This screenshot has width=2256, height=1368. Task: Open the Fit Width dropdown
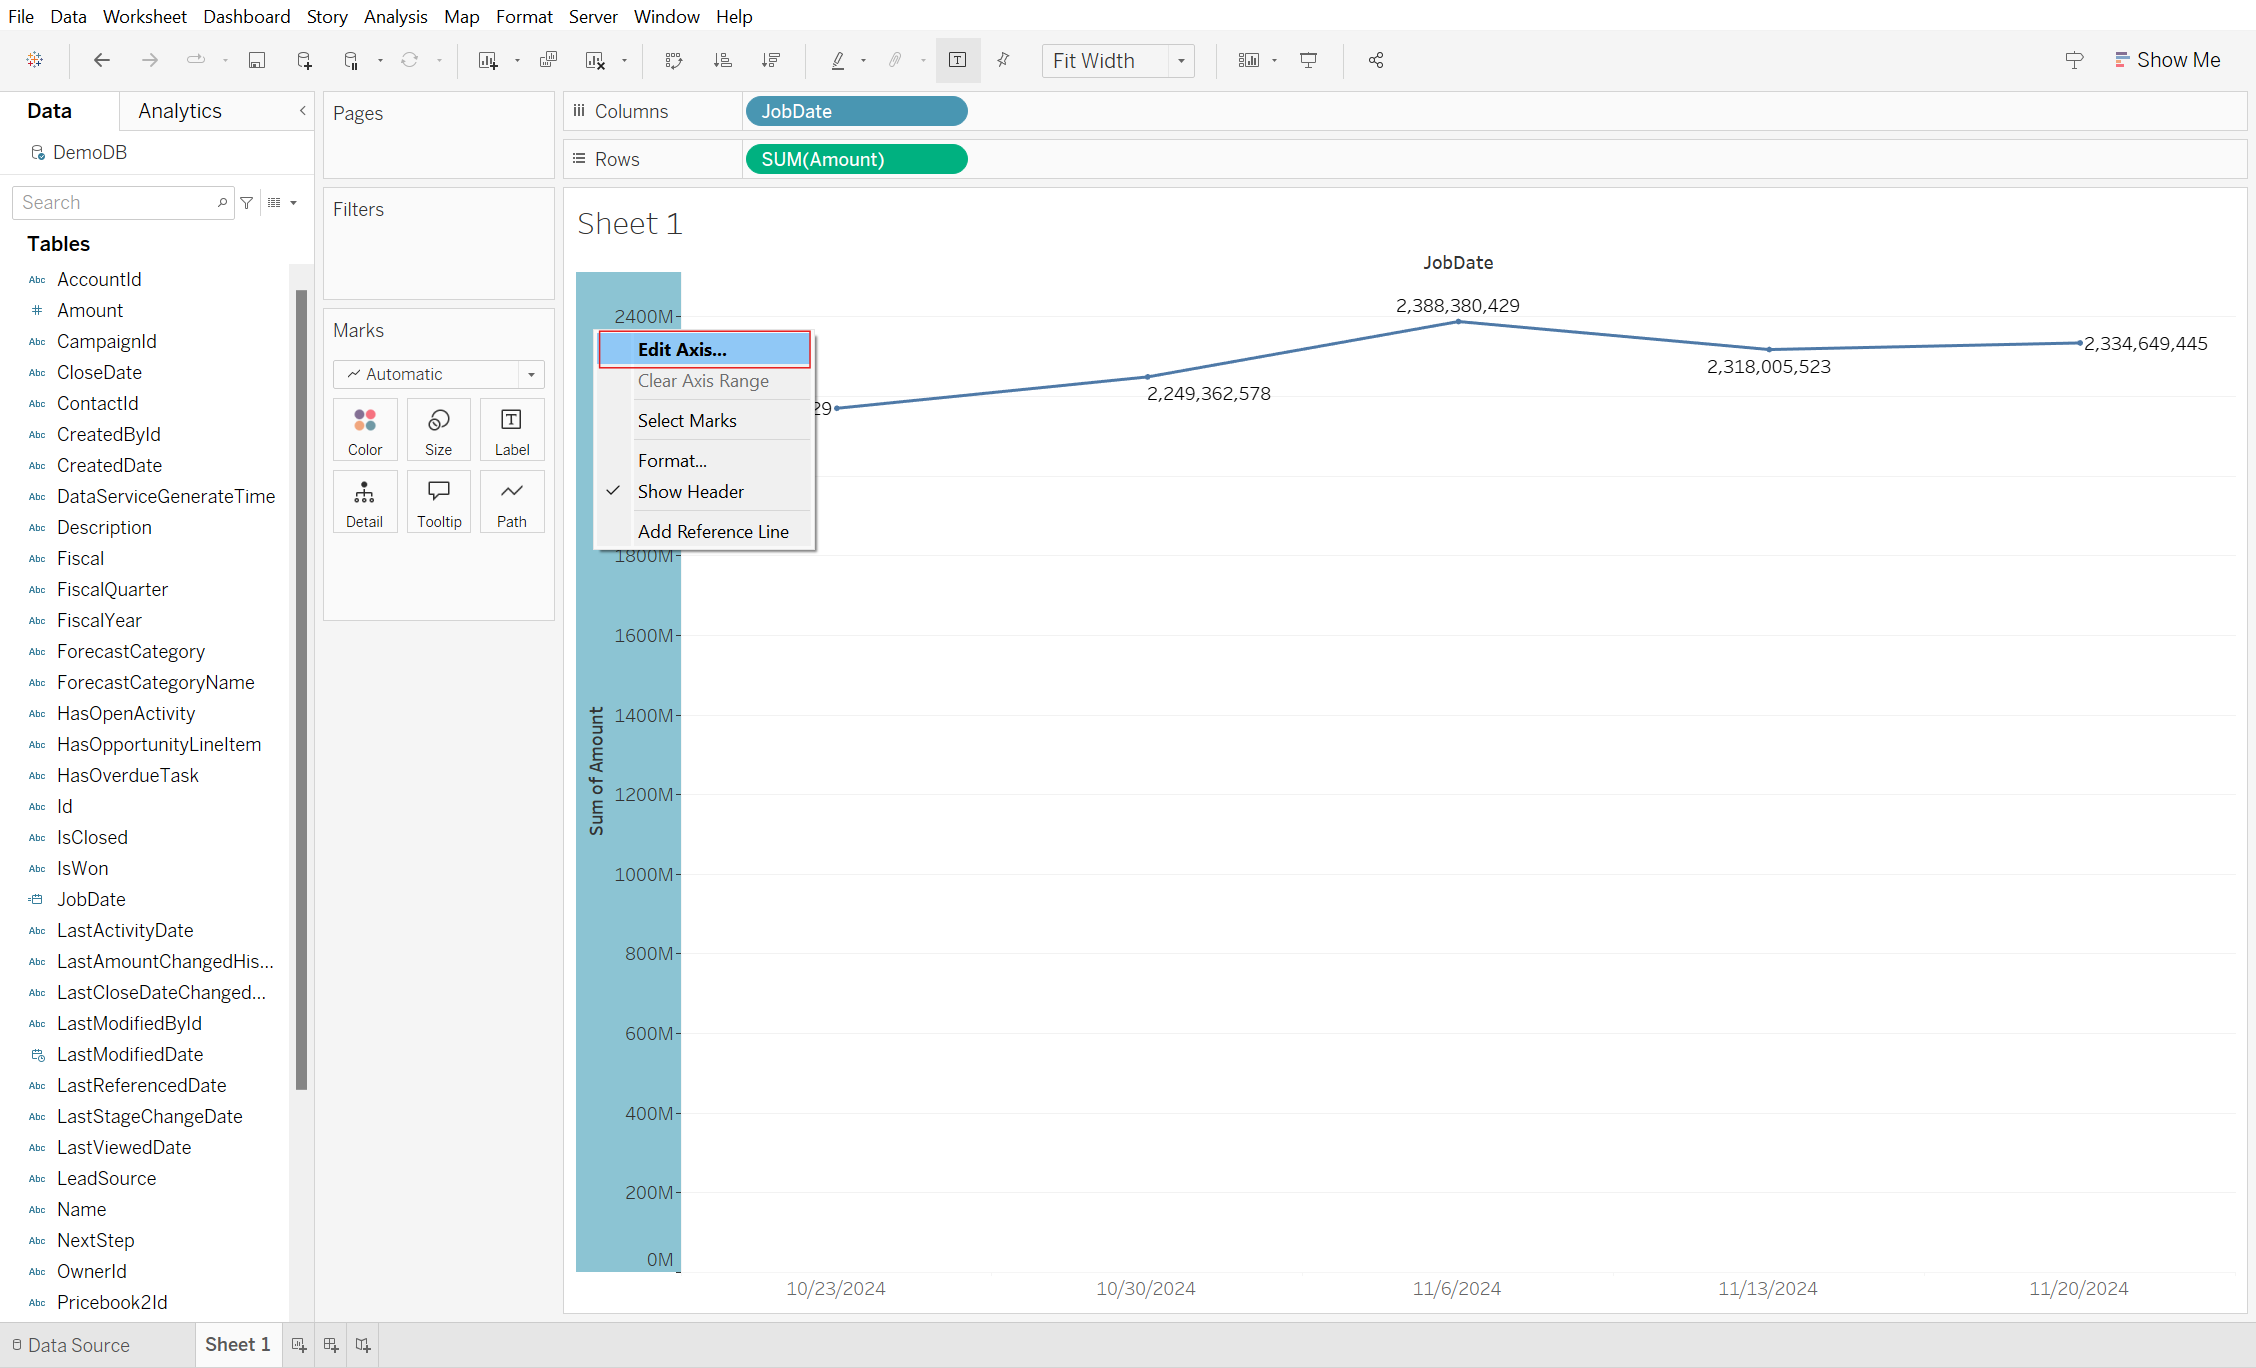[x=1181, y=61]
